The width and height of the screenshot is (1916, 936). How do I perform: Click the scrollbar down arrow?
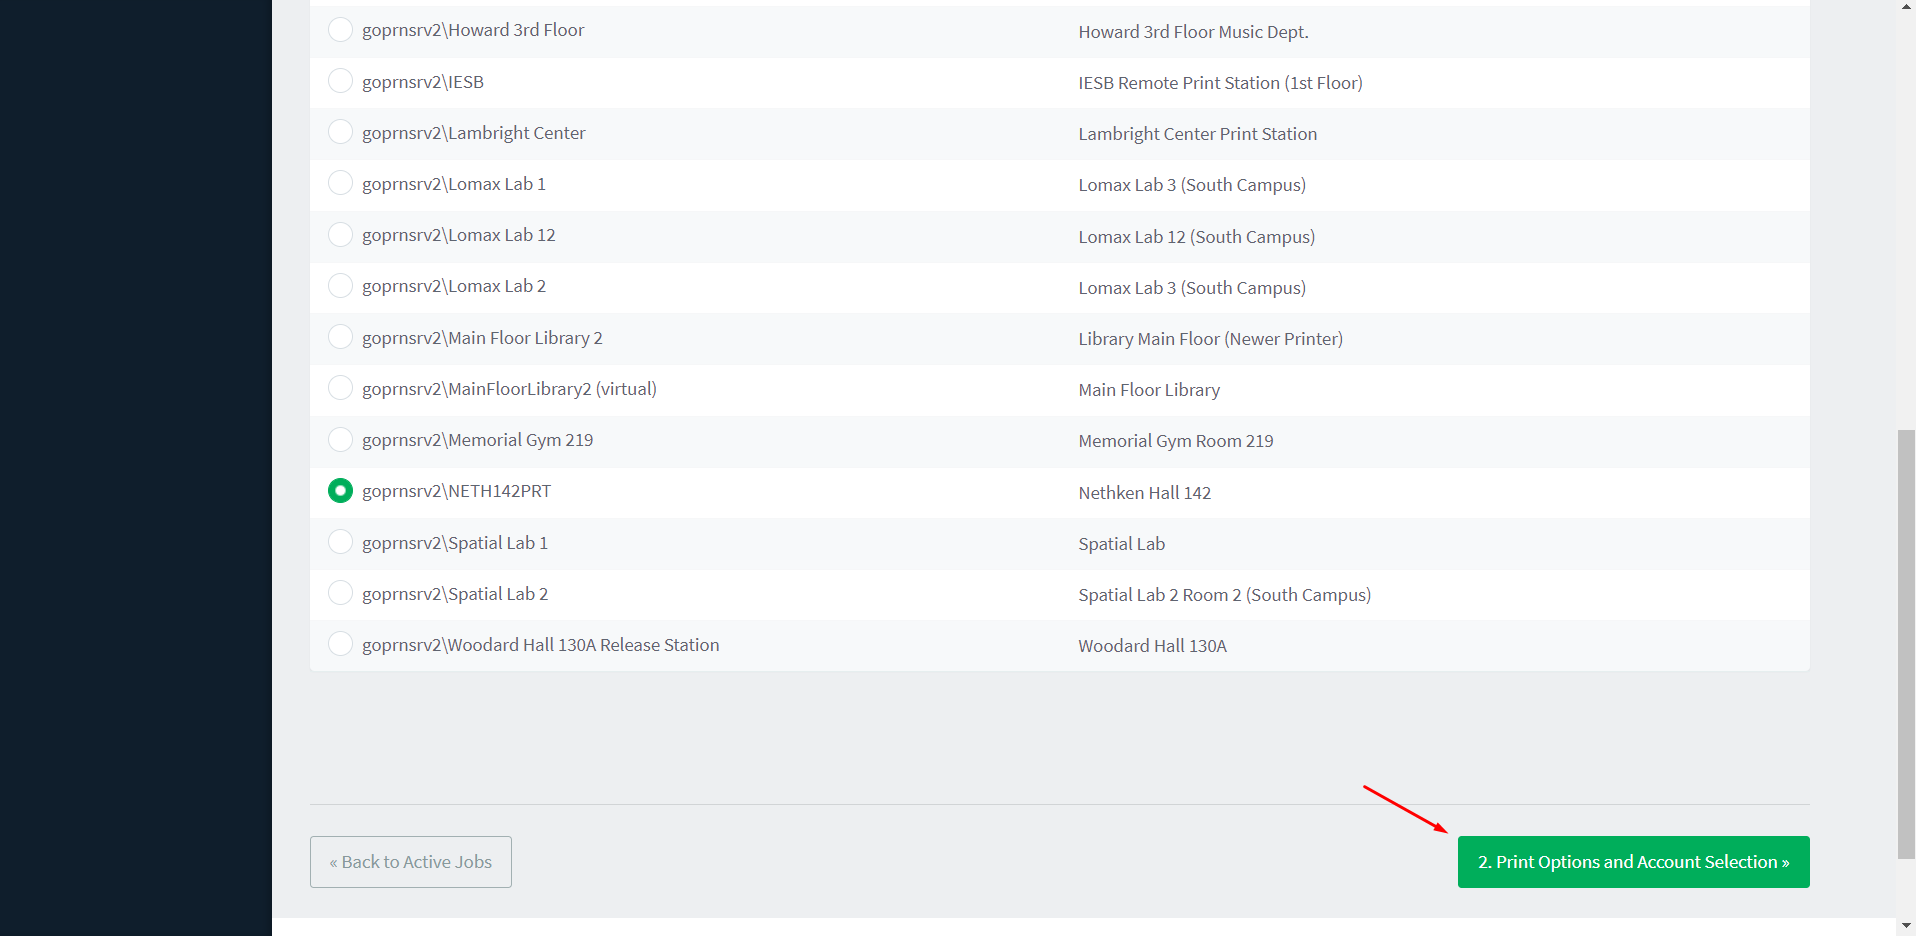pyautogui.click(x=1906, y=927)
